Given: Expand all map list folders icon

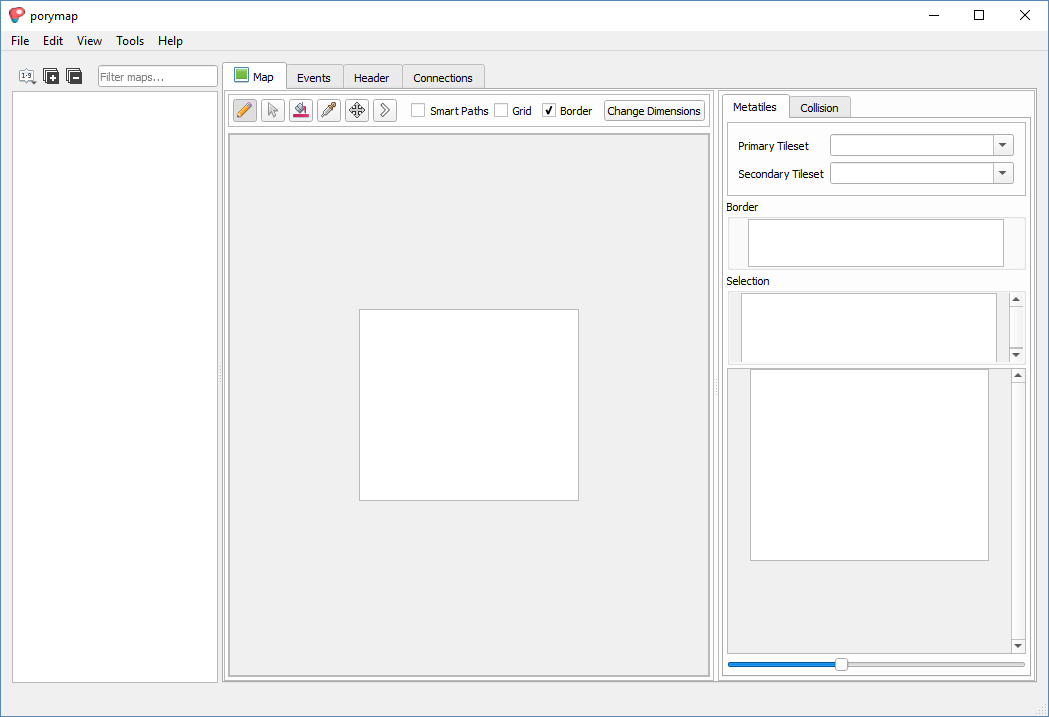Looking at the screenshot, I should (x=51, y=76).
